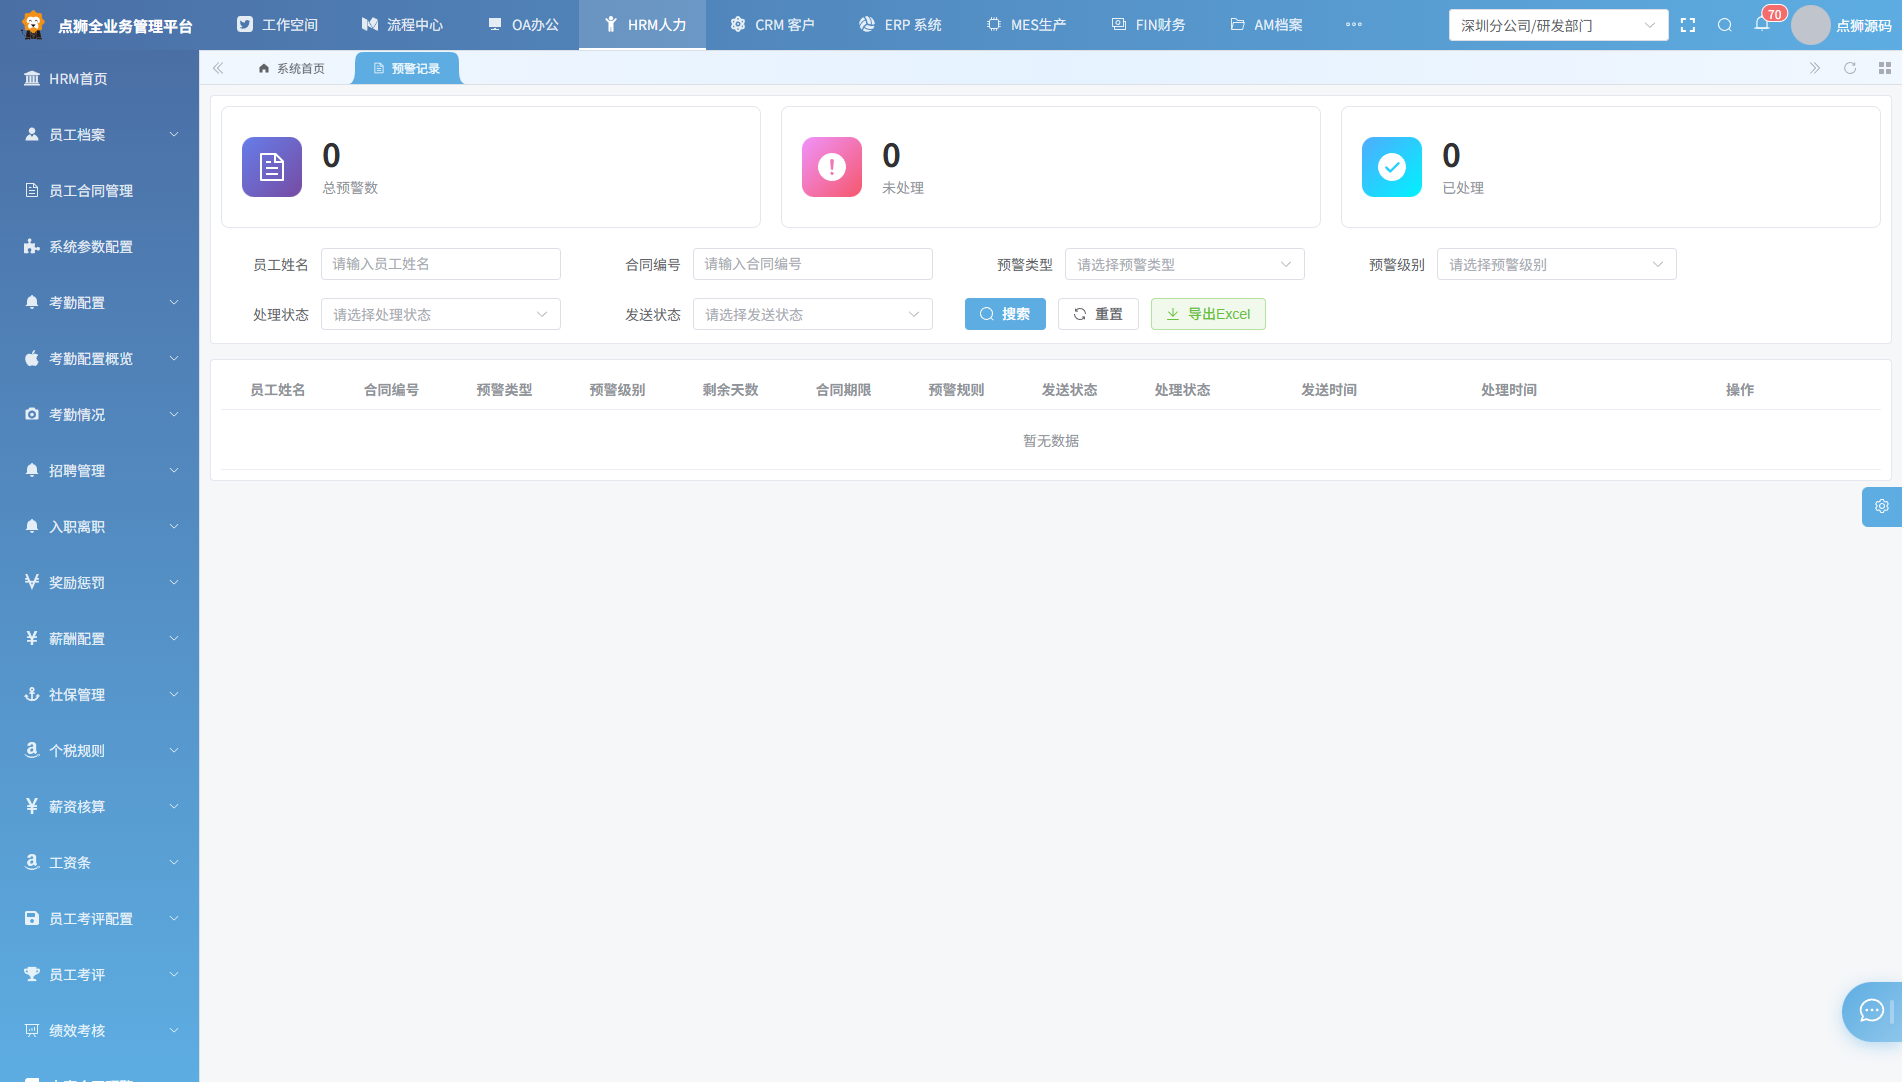1902x1082 pixels.
Task: Open notifications bell with 70 badge
Action: pos(1762,24)
